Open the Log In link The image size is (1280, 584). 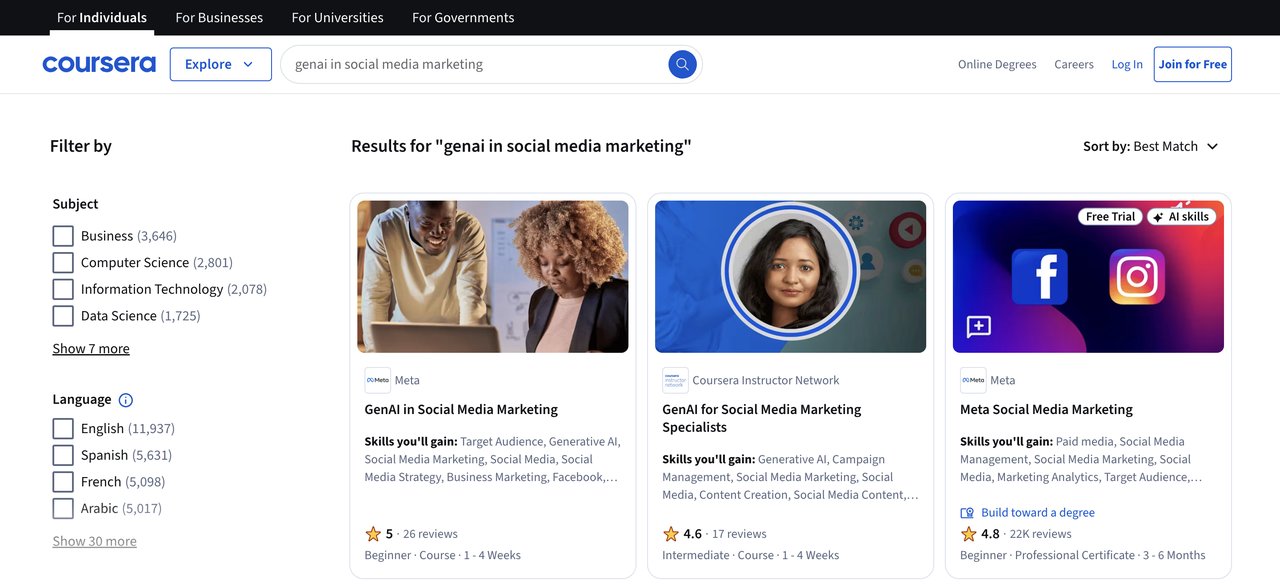tap(1127, 64)
